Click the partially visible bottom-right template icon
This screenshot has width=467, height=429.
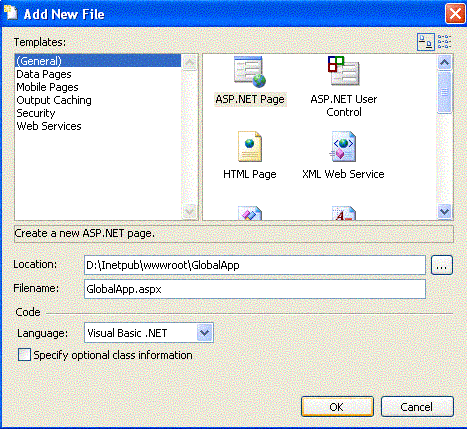click(x=344, y=213)
